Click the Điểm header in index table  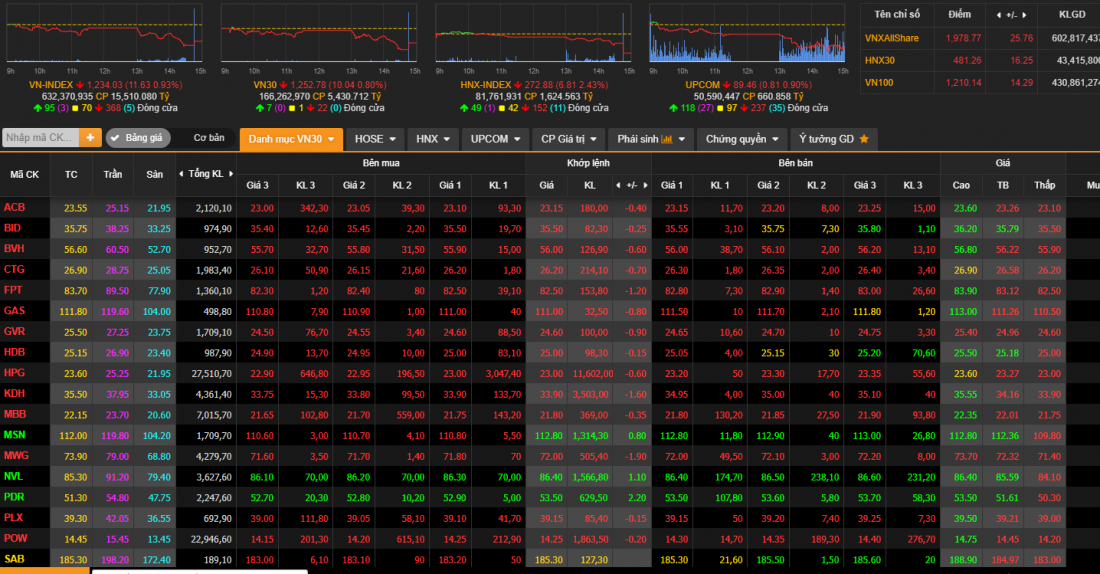pyautogui.click(x=960, y=15)
